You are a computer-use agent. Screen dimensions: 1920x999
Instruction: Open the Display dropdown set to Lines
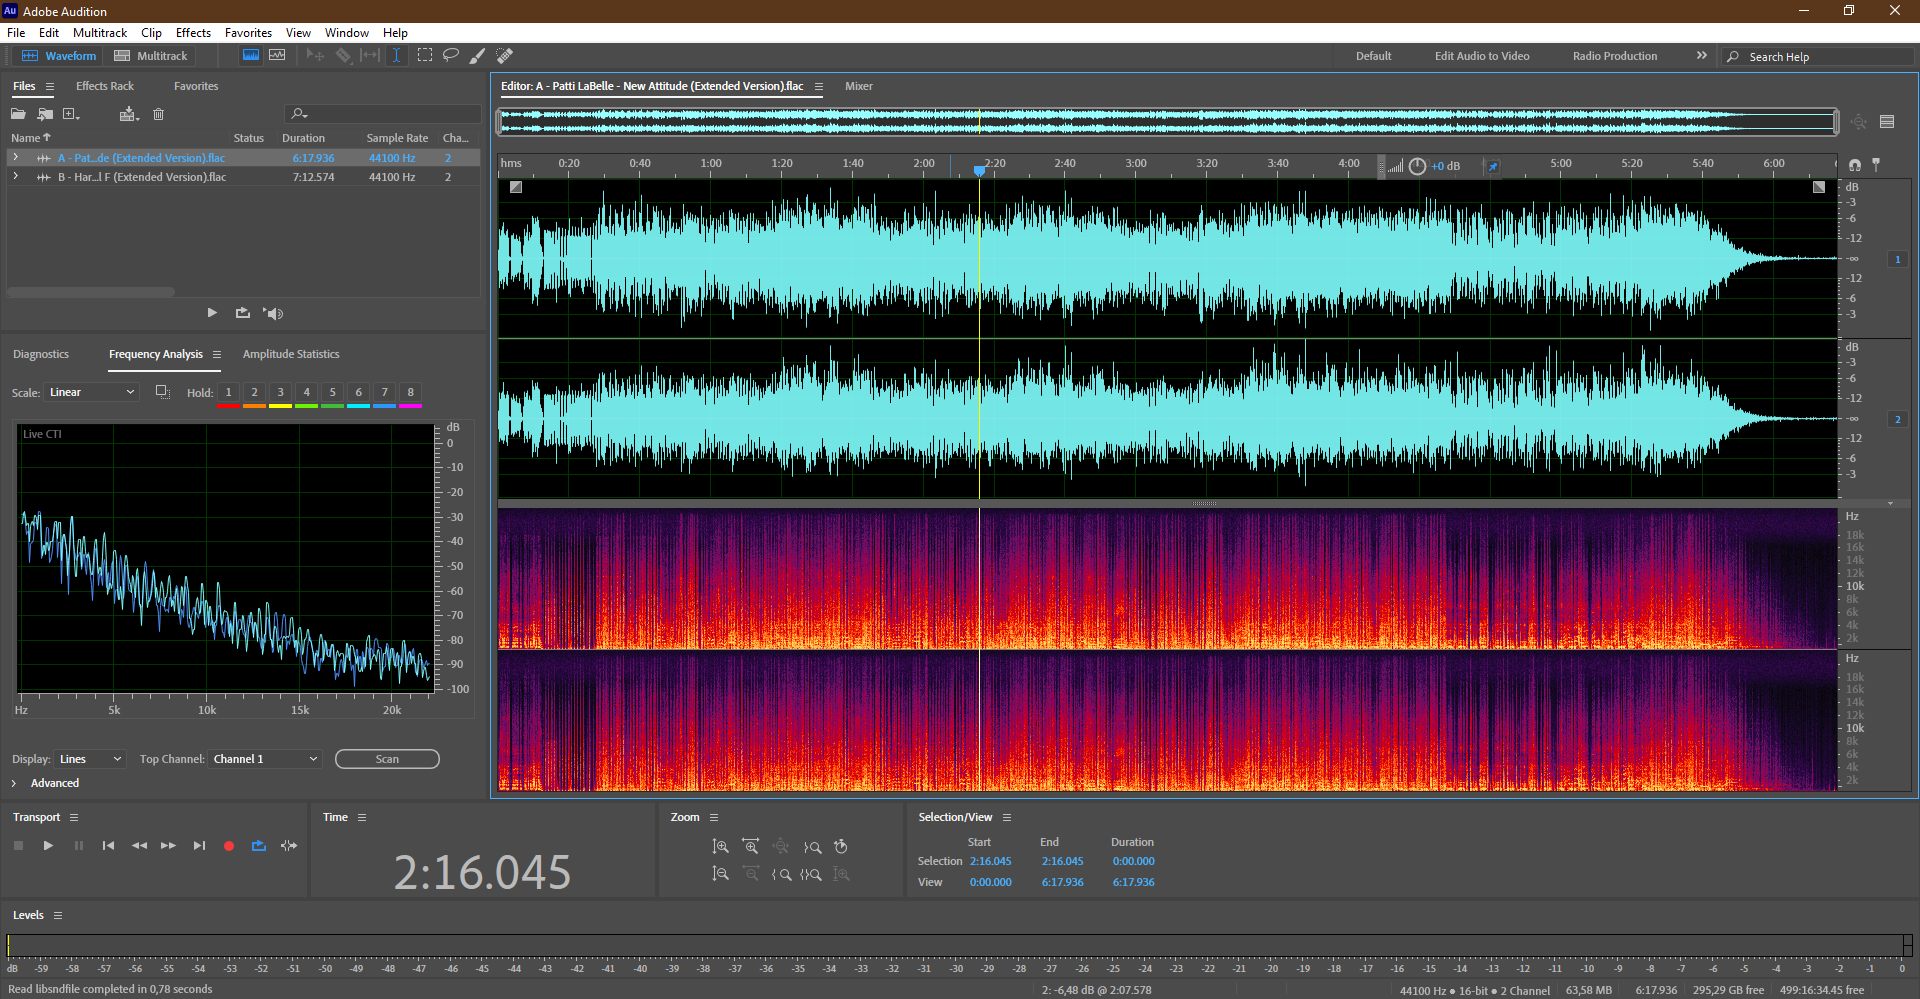pyautogui.click(x=90, y=759)
